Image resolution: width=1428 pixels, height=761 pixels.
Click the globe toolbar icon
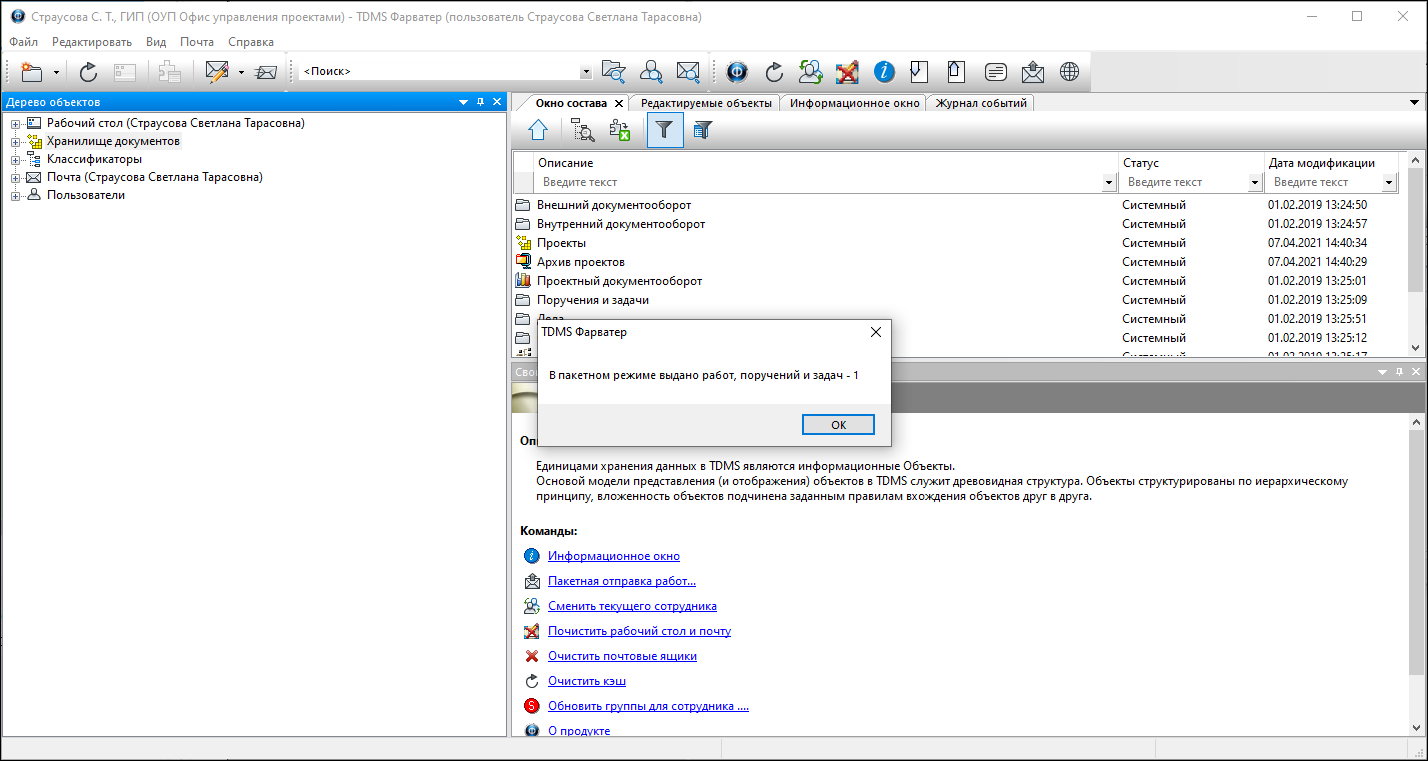1070,72
